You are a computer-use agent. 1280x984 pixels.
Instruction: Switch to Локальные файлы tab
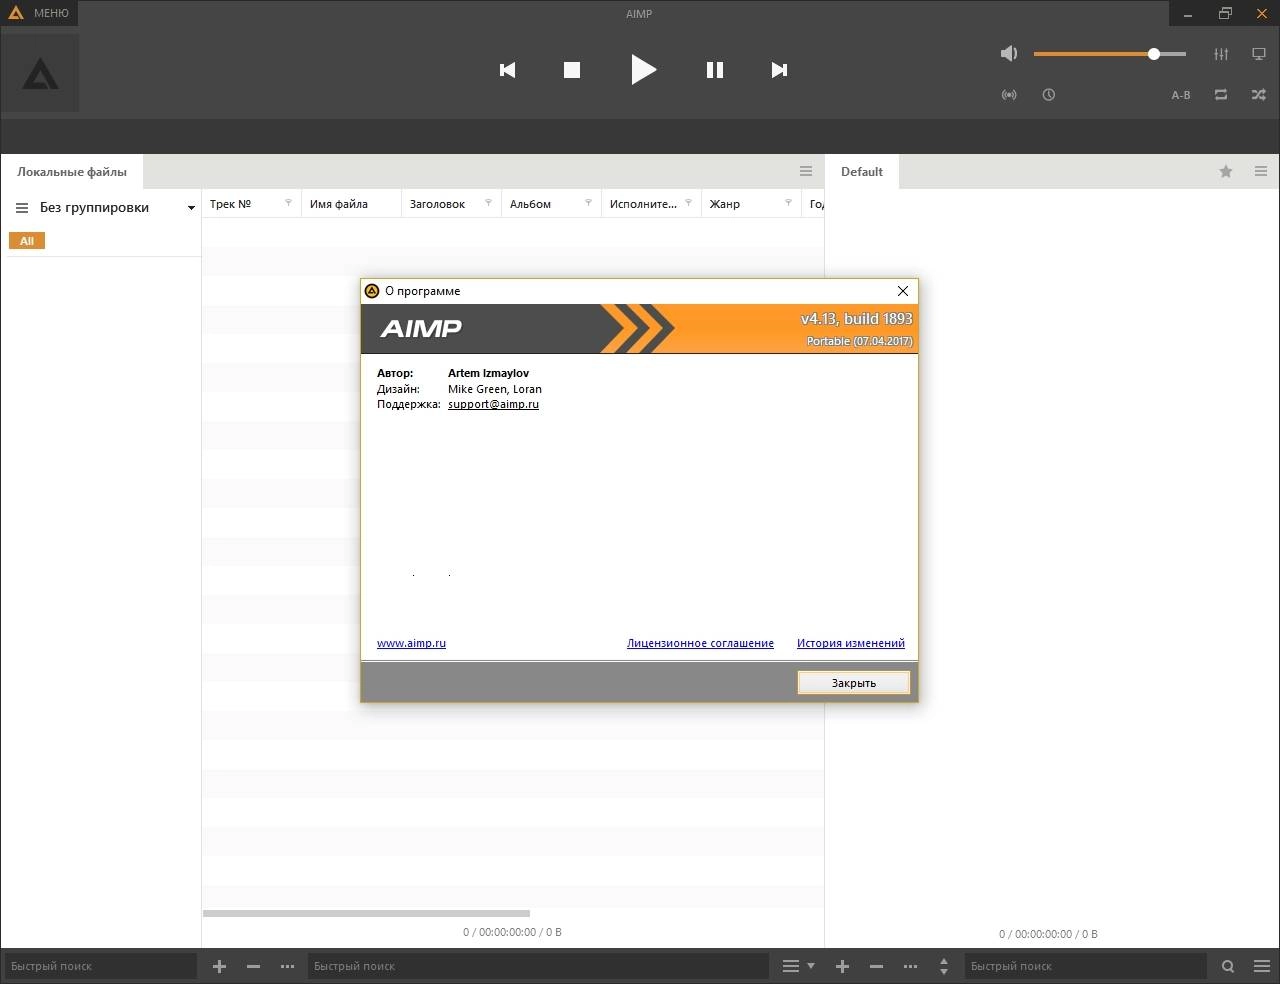(x=72, y=172)
